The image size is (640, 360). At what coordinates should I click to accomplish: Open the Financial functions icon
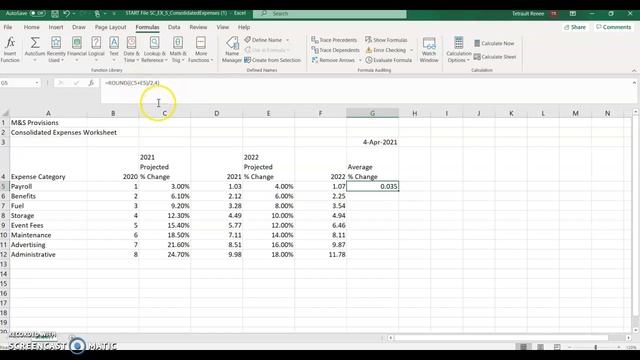pyautogui.click(x=77, y=42)
